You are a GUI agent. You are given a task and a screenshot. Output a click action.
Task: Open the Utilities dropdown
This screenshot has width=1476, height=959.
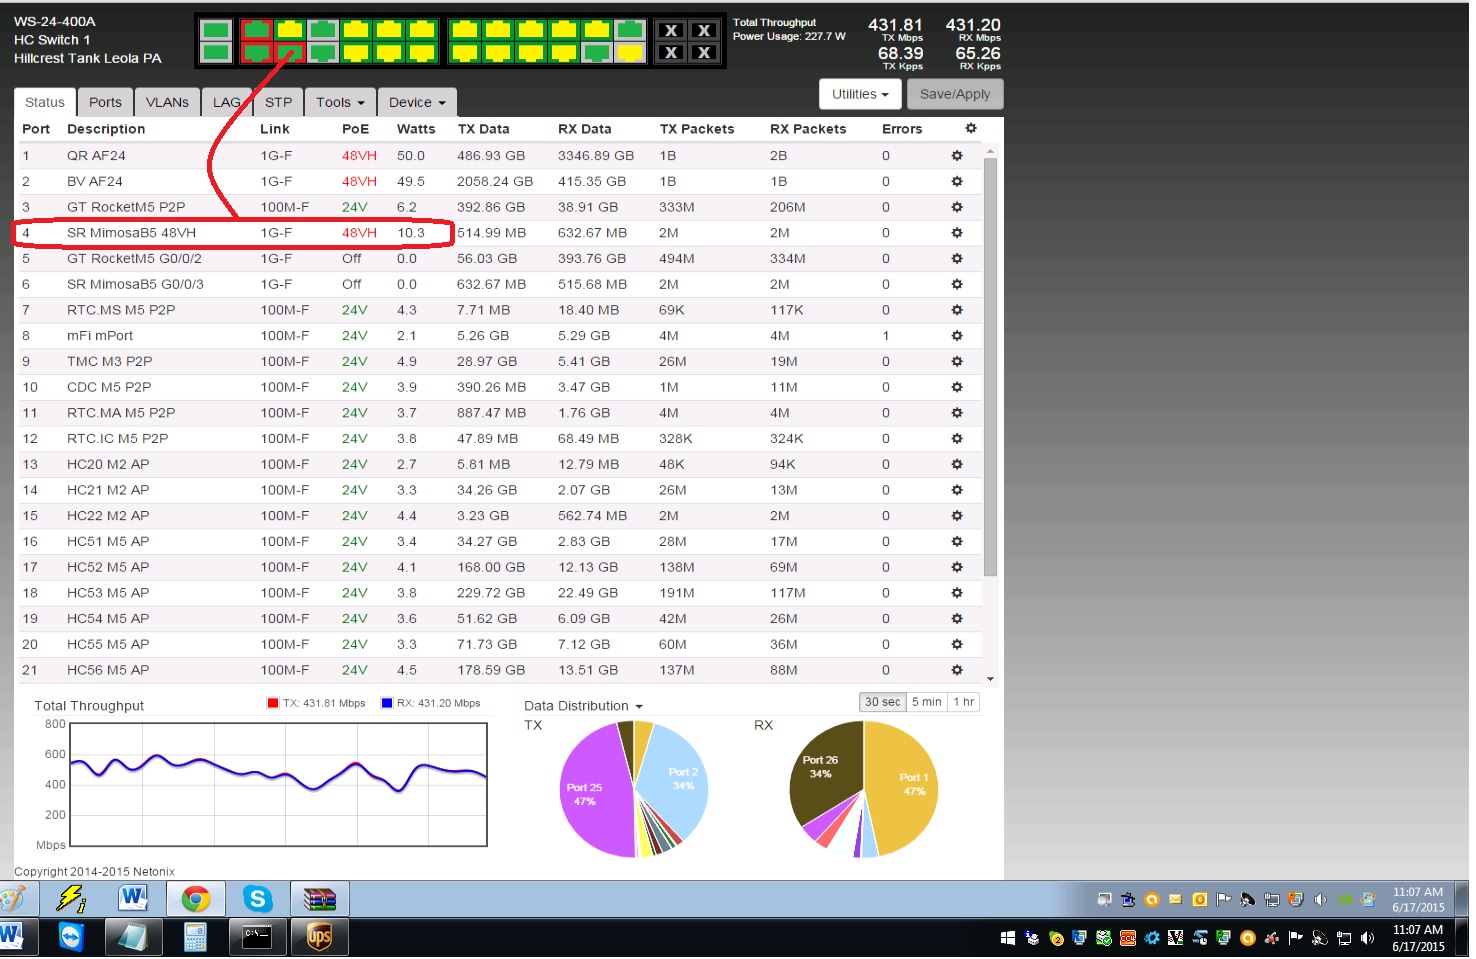click(860, 94)
